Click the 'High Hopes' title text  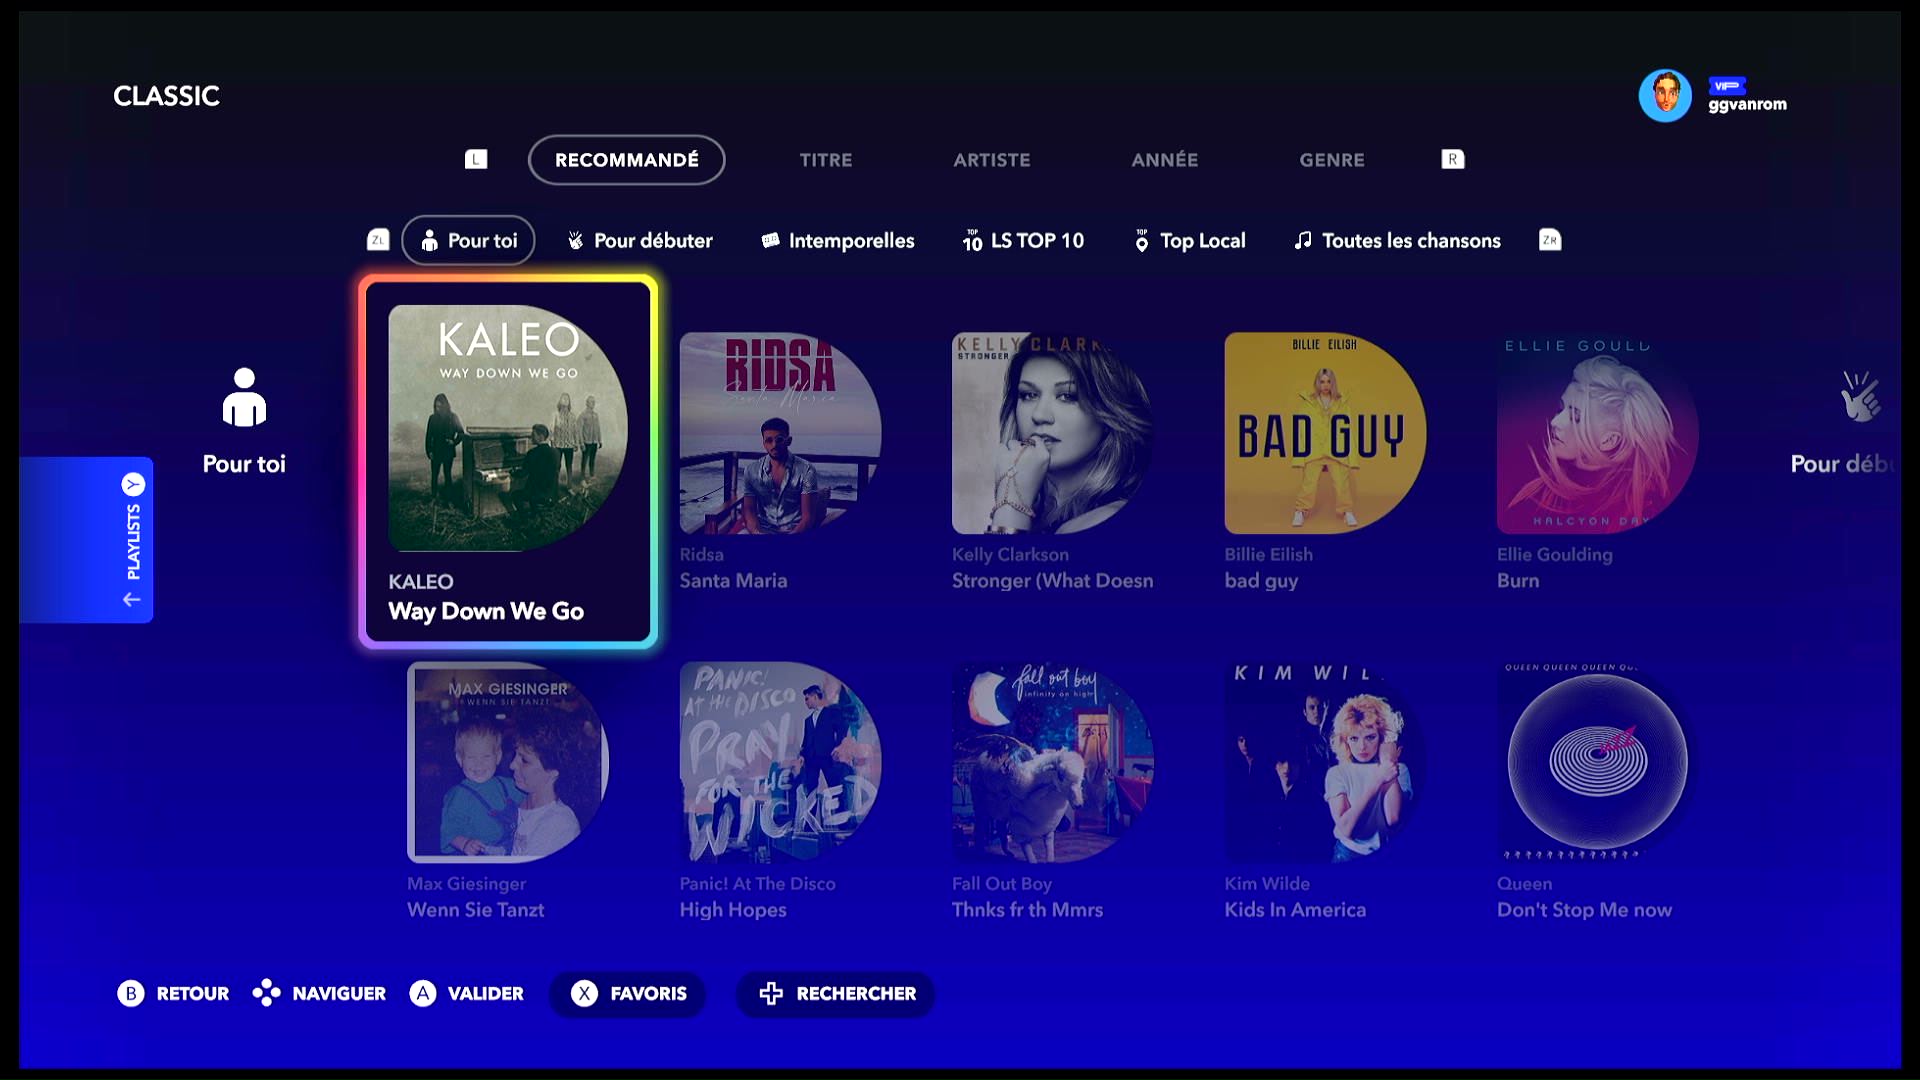(x=733, y=910)
